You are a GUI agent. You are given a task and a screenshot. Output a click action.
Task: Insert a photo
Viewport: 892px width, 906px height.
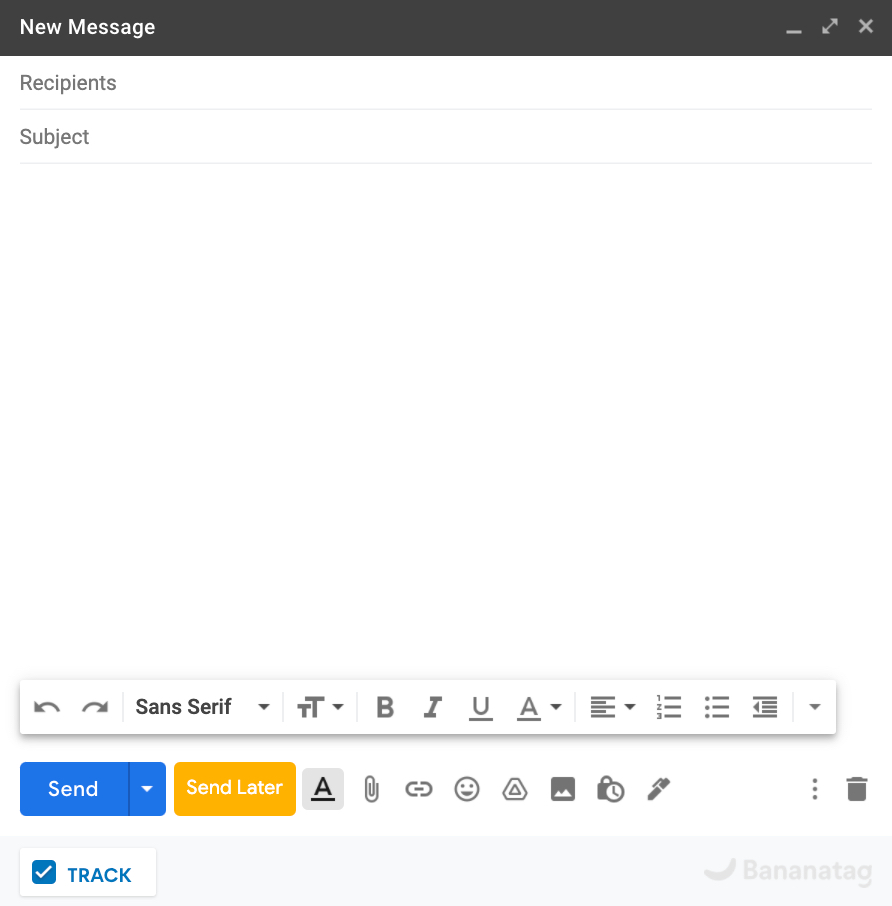(x=563, y=789)
